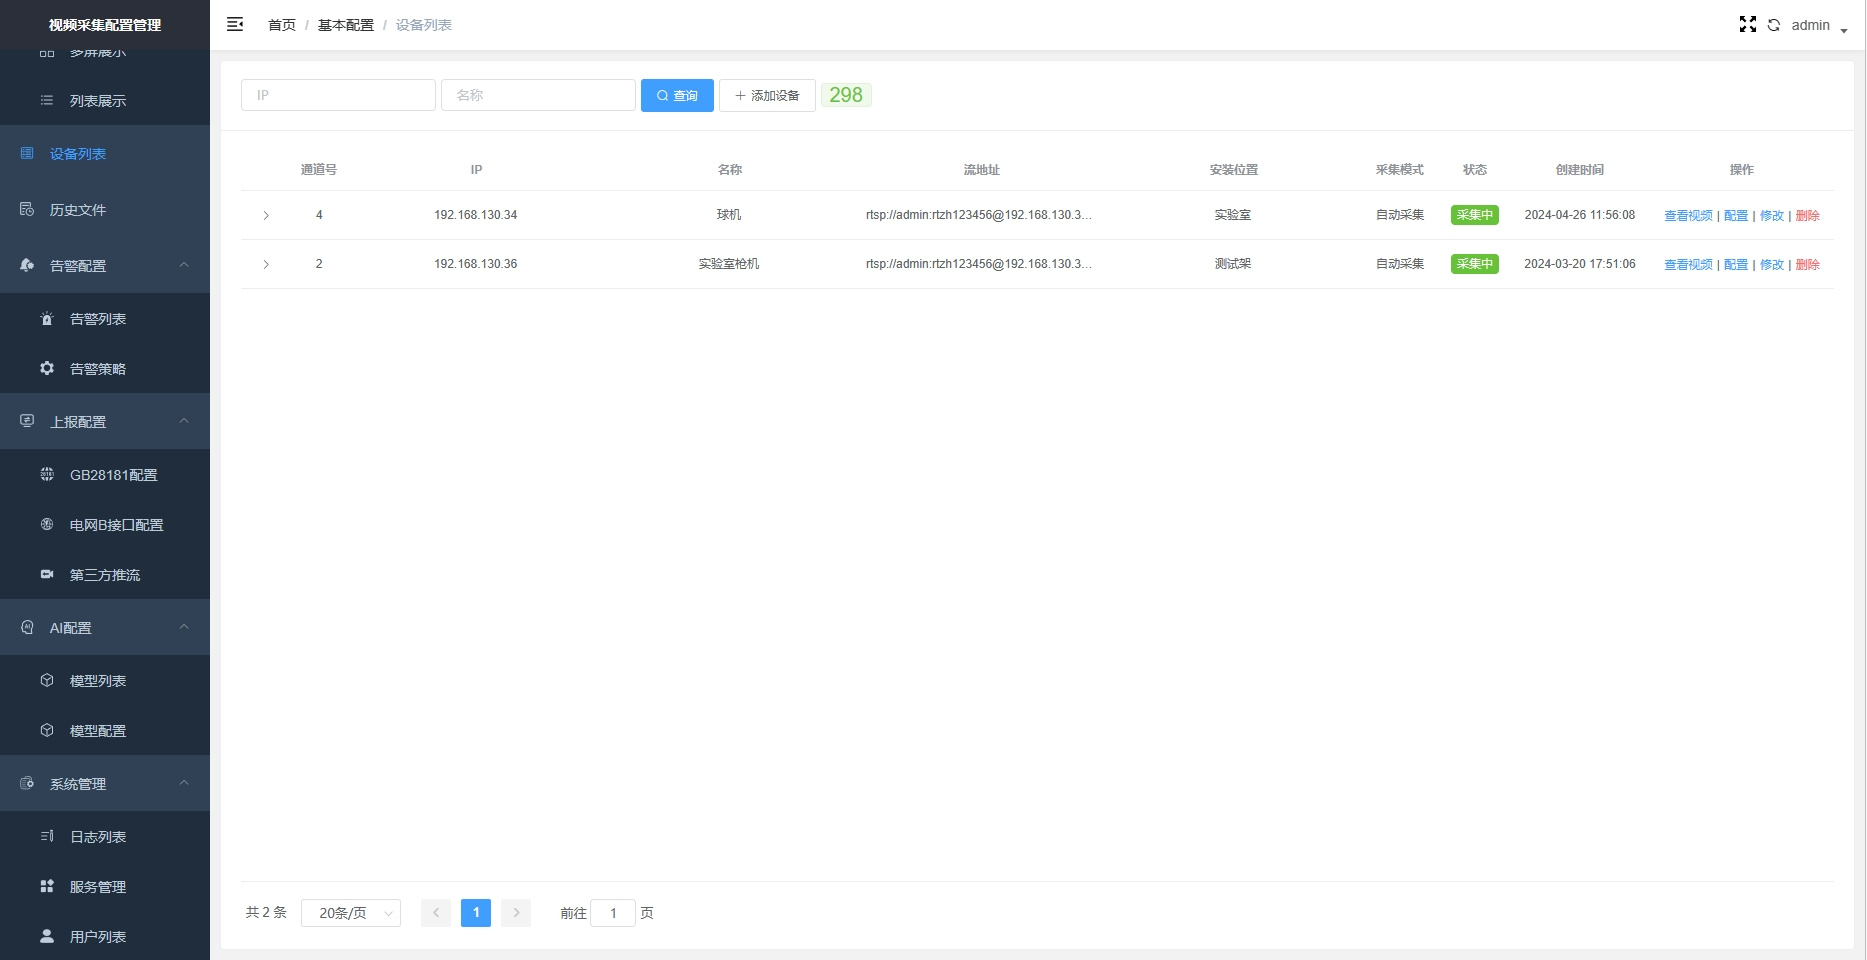This screenshot has height=960, width=1867.
Task: Expand row for channel 4 device
Action: click(x=266, y=215)
